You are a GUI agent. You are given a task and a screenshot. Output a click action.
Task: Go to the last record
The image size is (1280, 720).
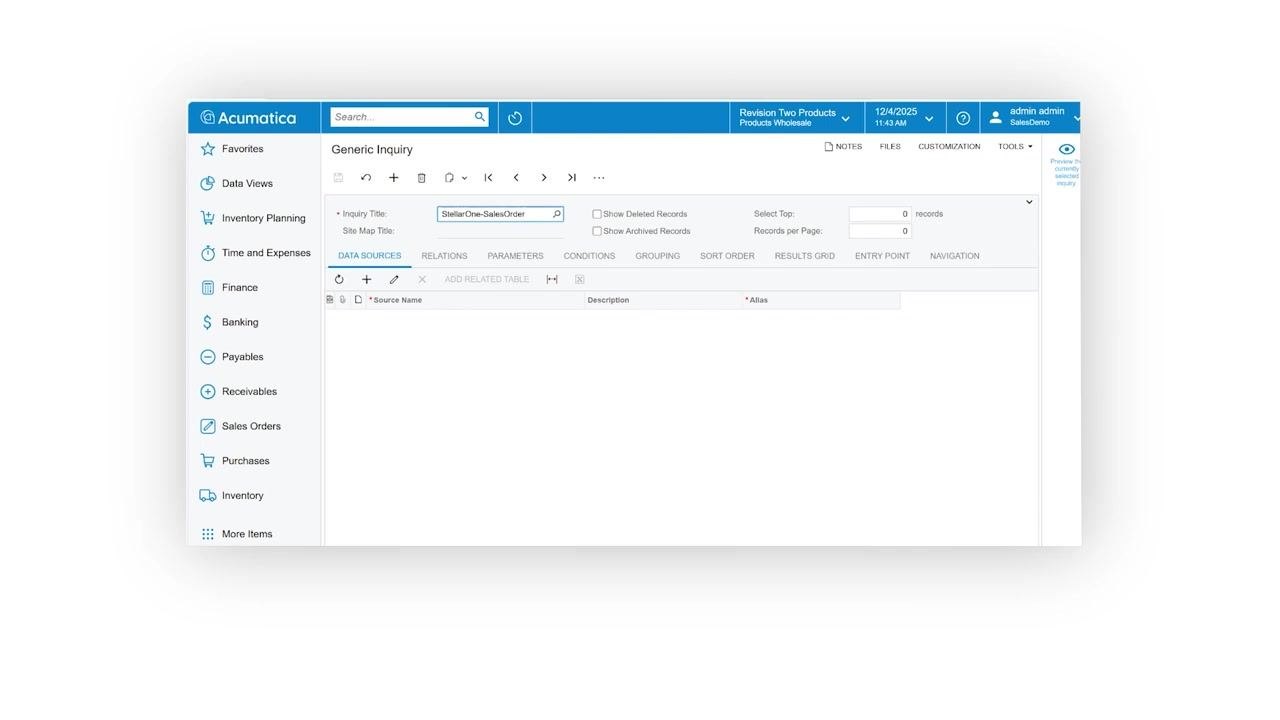(572, 178)
